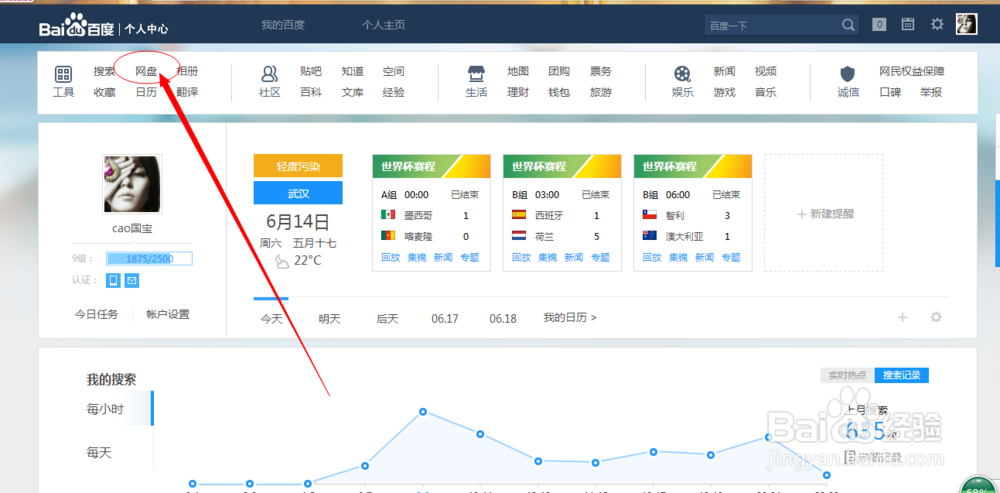This screenshot has width=1000, height=493.
Task: Open the 相册 link
Action: click(187, 71)
